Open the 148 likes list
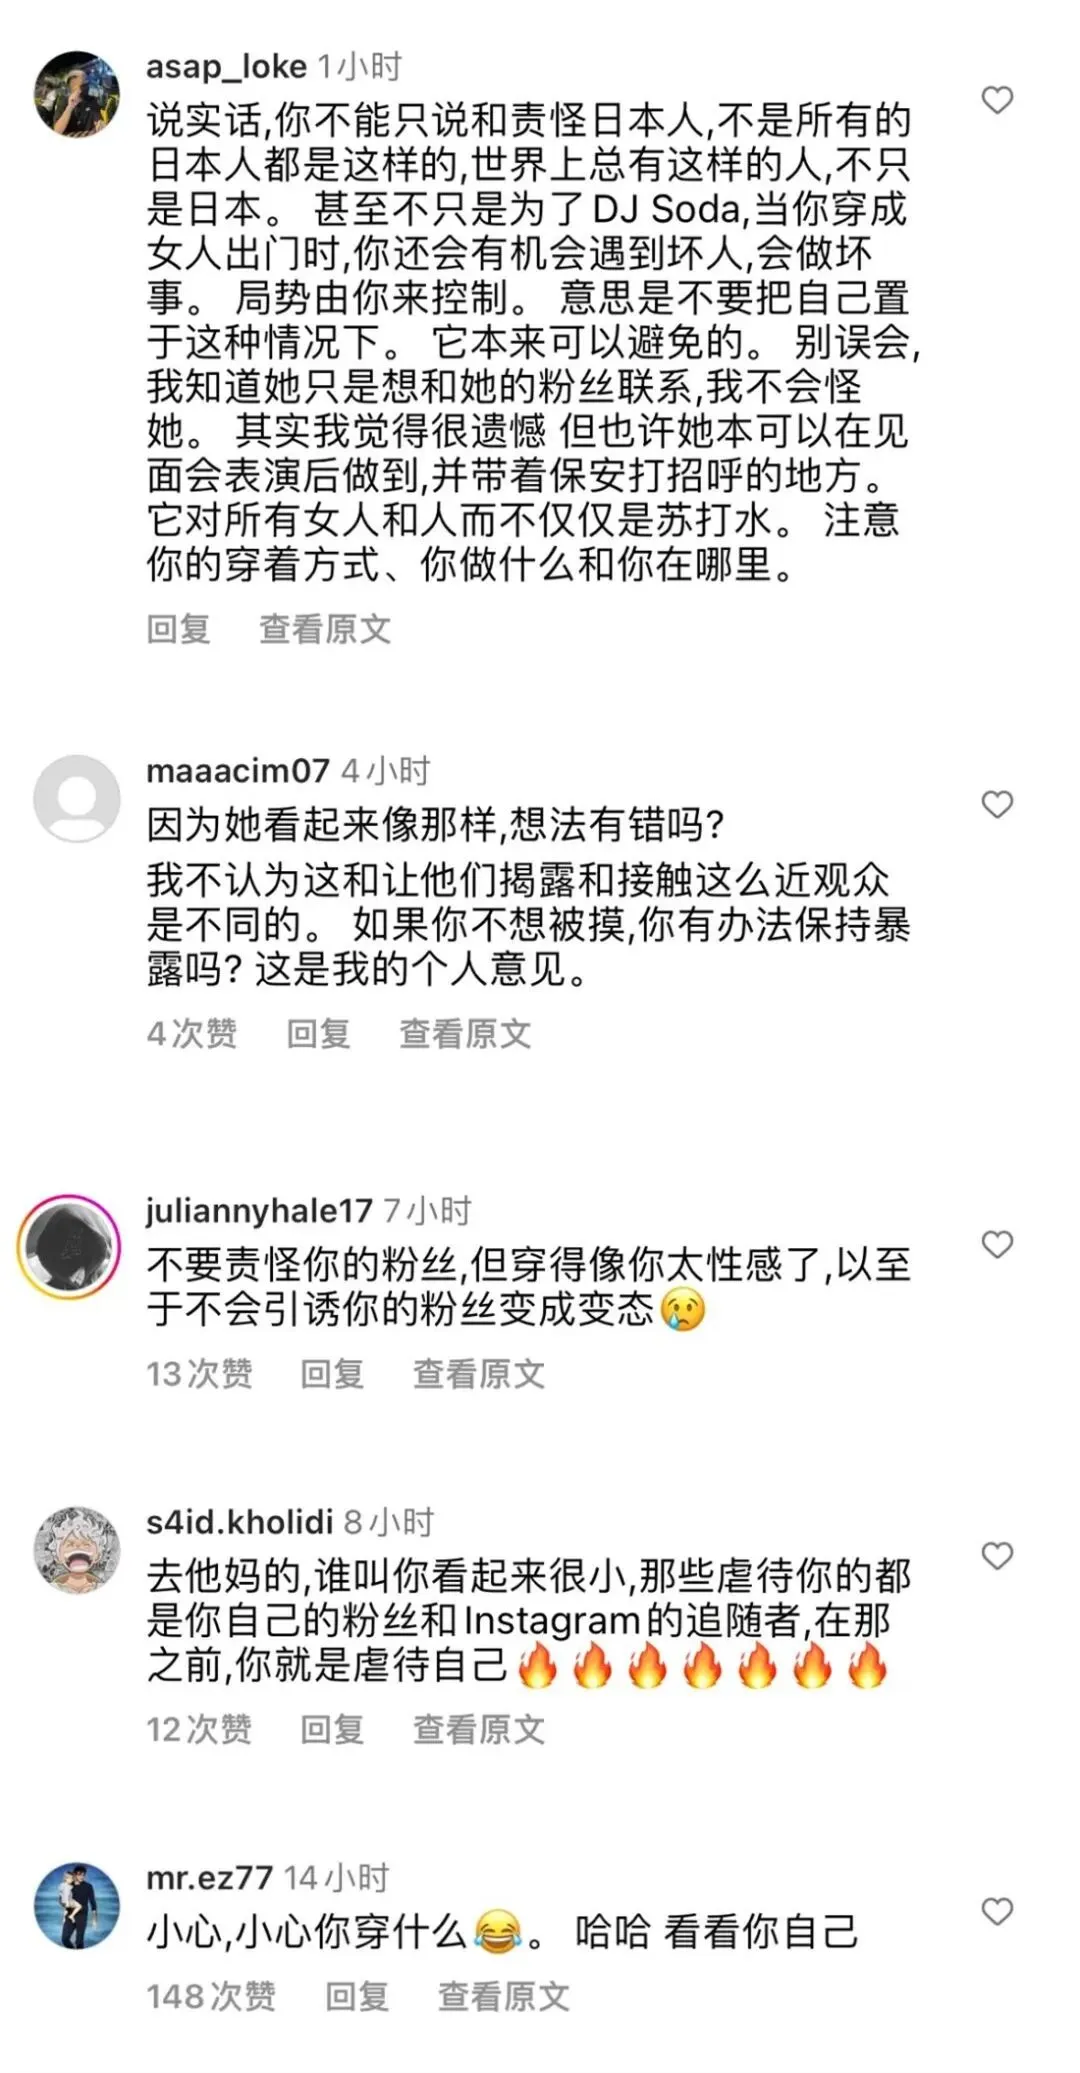 coord(211,1997)
